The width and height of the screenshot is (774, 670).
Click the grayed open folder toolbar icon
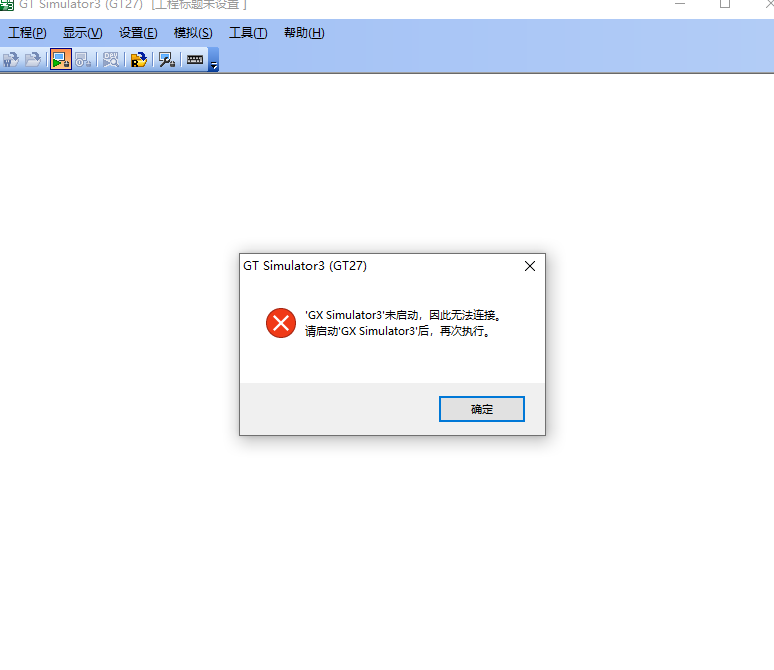pos(33,60)
